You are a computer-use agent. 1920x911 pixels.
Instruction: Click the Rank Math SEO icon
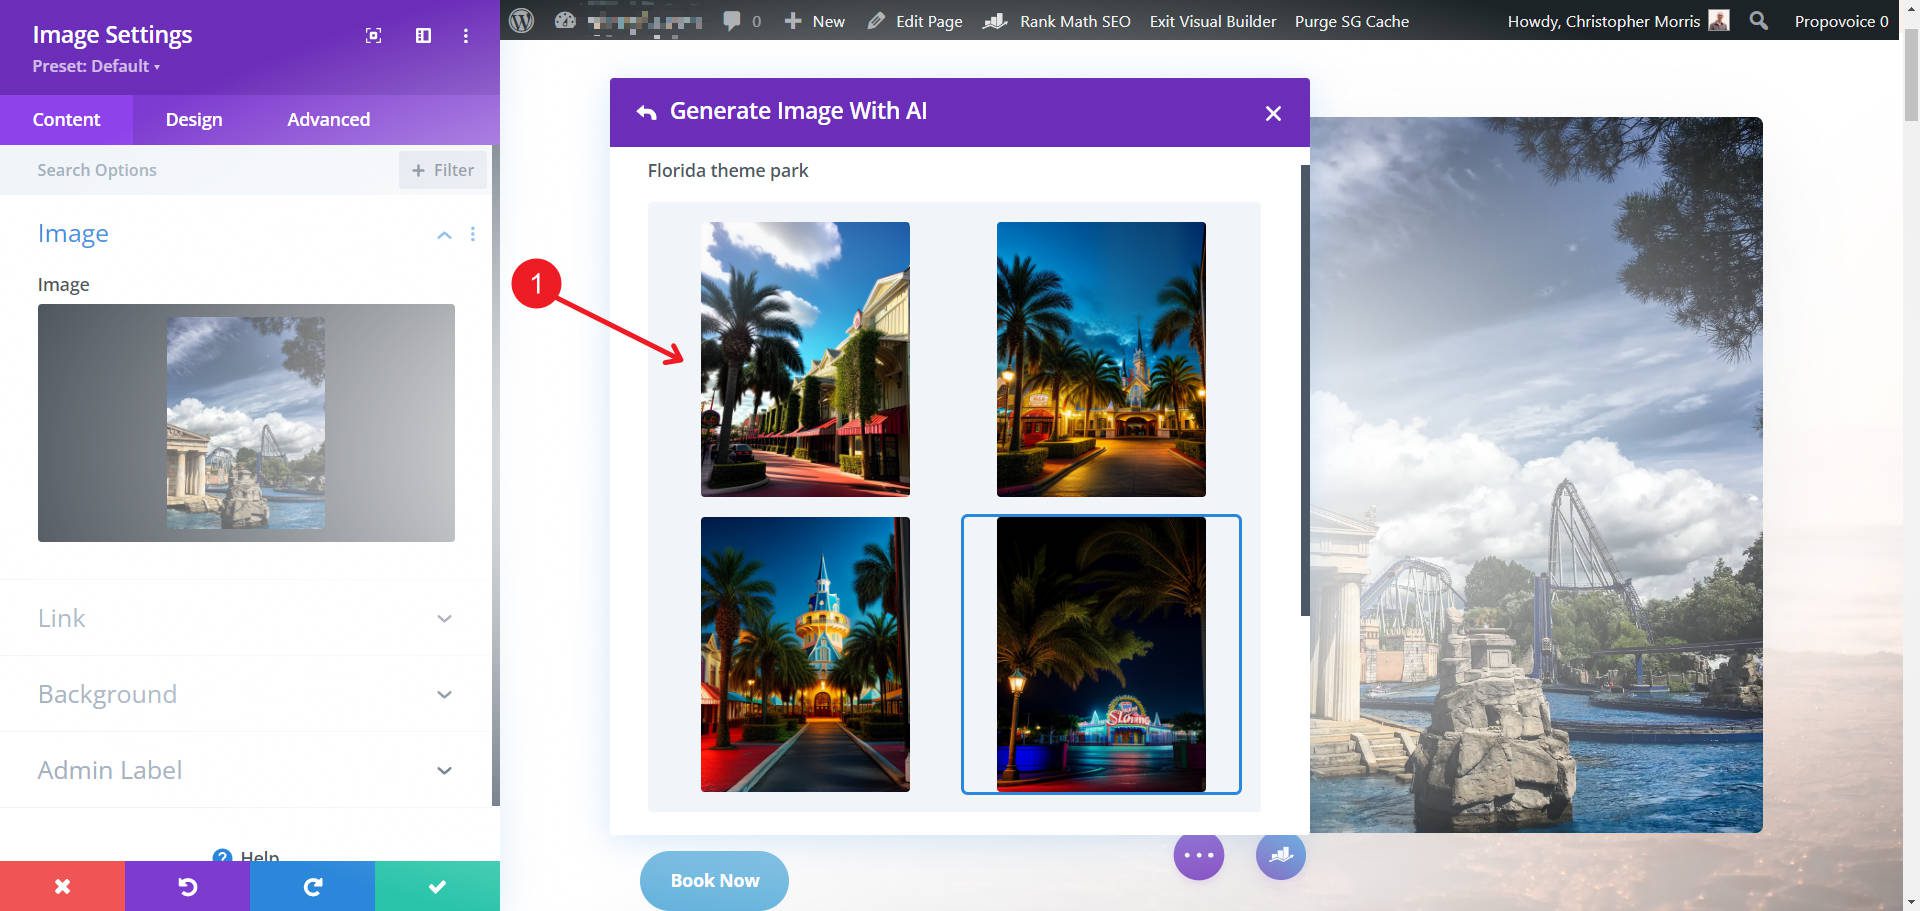(995, 20)
